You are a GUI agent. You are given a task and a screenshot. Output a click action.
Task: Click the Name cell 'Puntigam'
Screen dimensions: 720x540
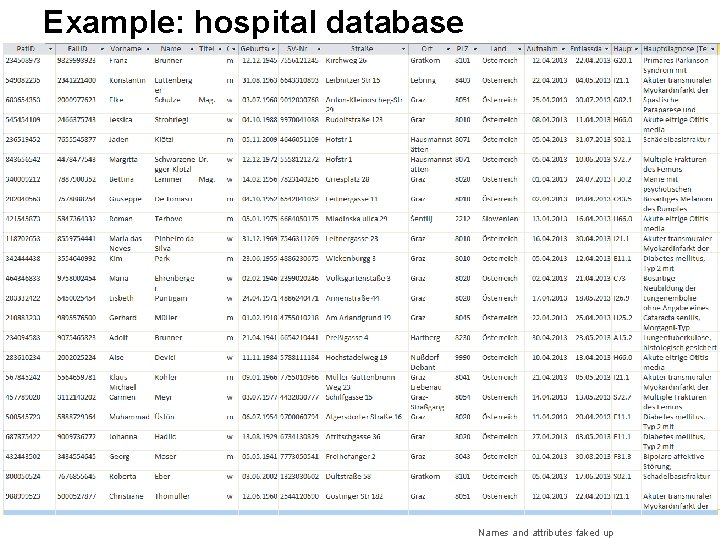(x=170, y=298)
